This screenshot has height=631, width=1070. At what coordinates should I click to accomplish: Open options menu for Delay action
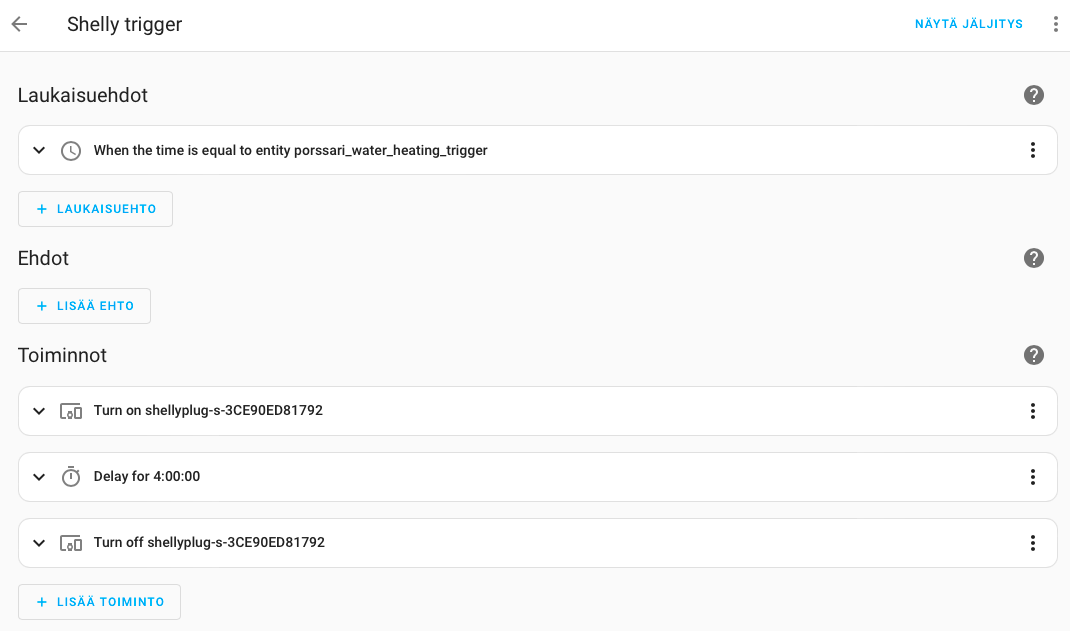pyautogui.click(x=1033, y=477)
